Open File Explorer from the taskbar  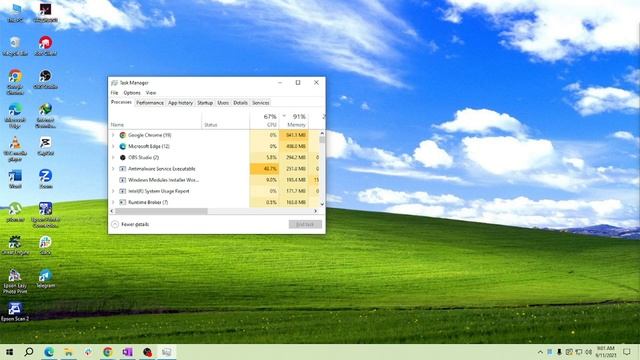click(69, 352)
